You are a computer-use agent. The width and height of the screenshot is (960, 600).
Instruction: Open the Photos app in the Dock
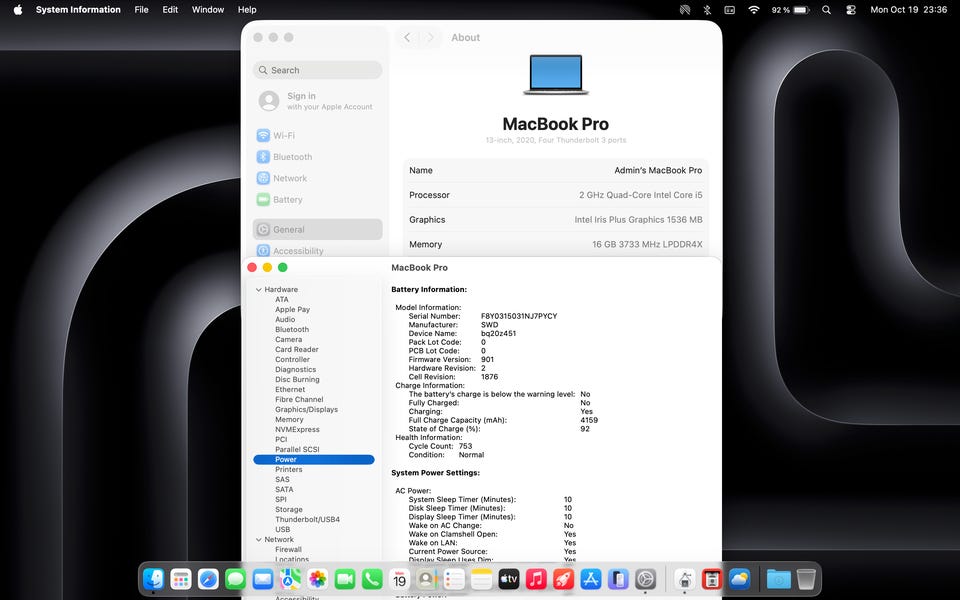(x=317, y=579)
